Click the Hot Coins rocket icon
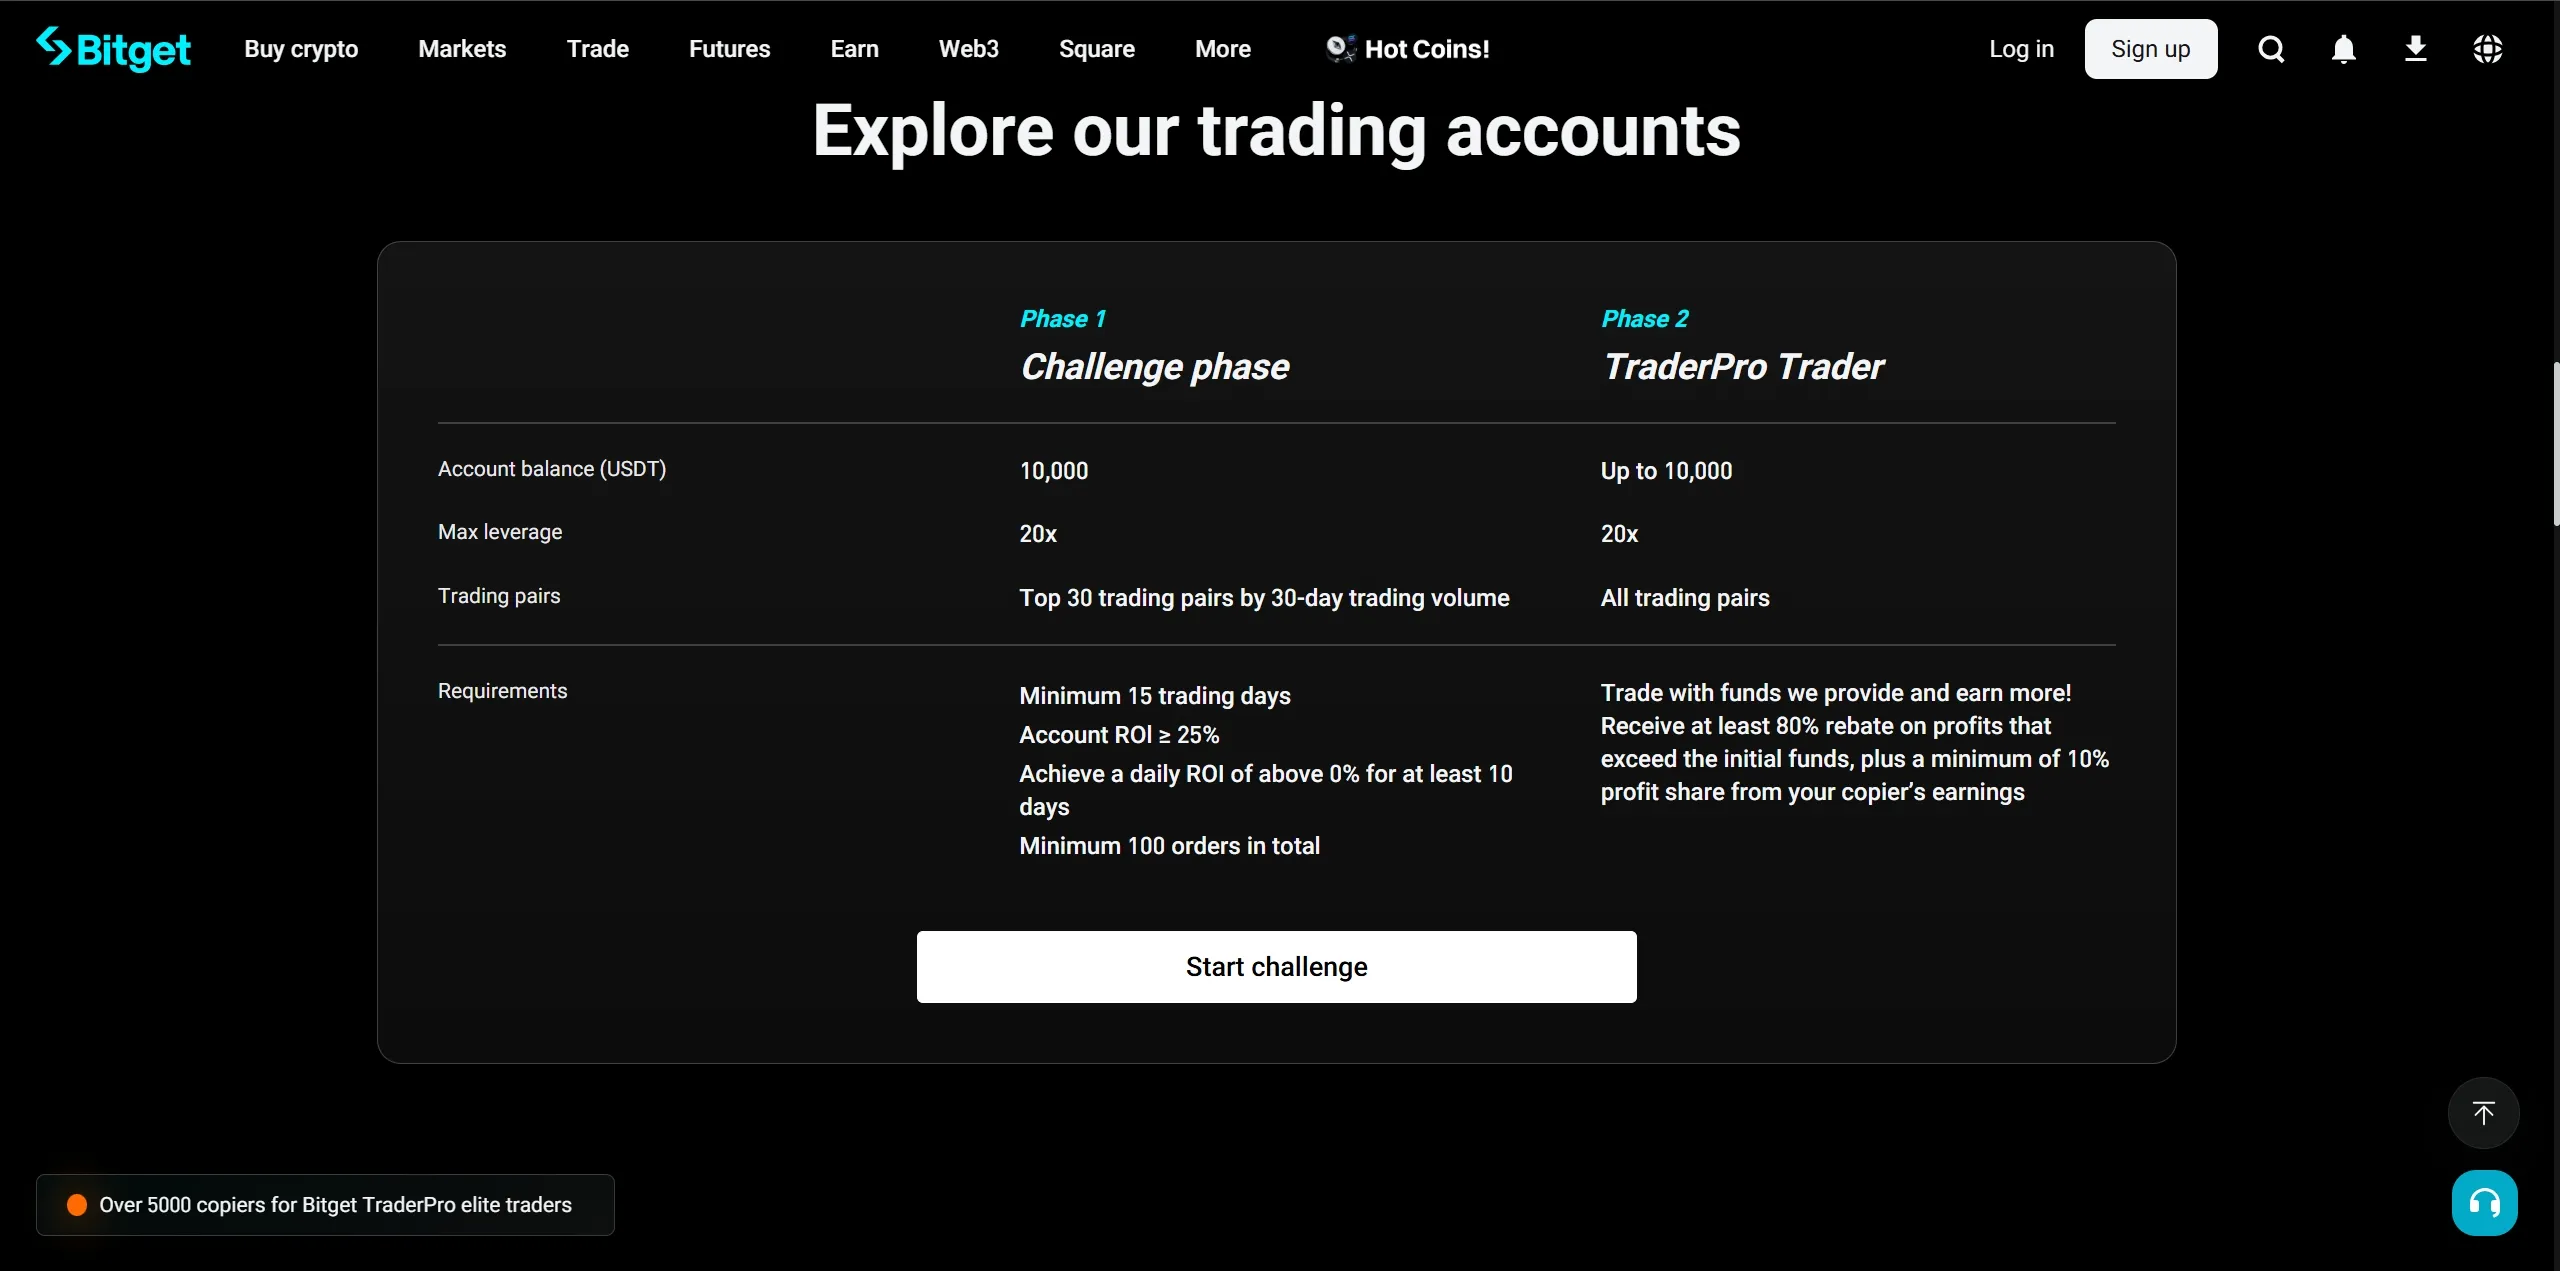This screenshot has height=1271, width=2560. 1340,49
